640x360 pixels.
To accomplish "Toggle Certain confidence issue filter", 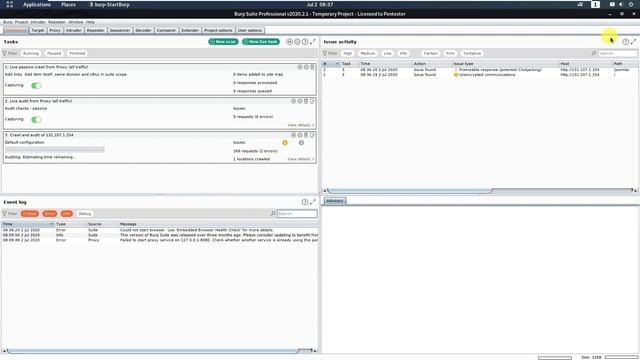I will (430, 53).
